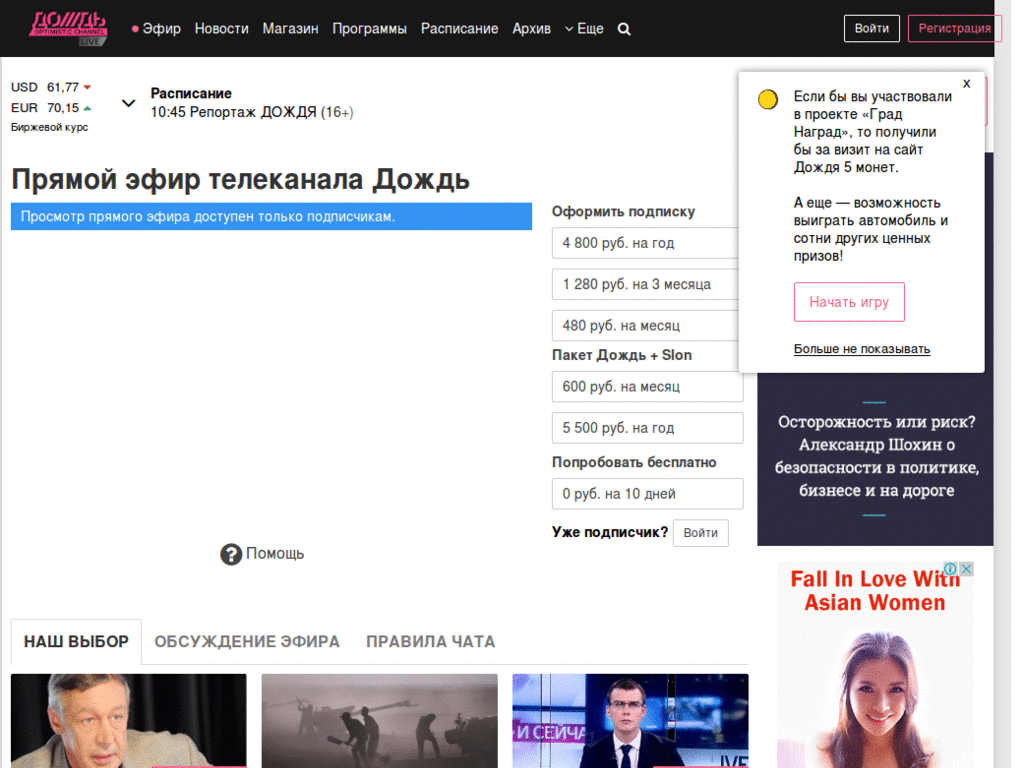
Task: Open Магазин menu item
Action: coord(290,29)
